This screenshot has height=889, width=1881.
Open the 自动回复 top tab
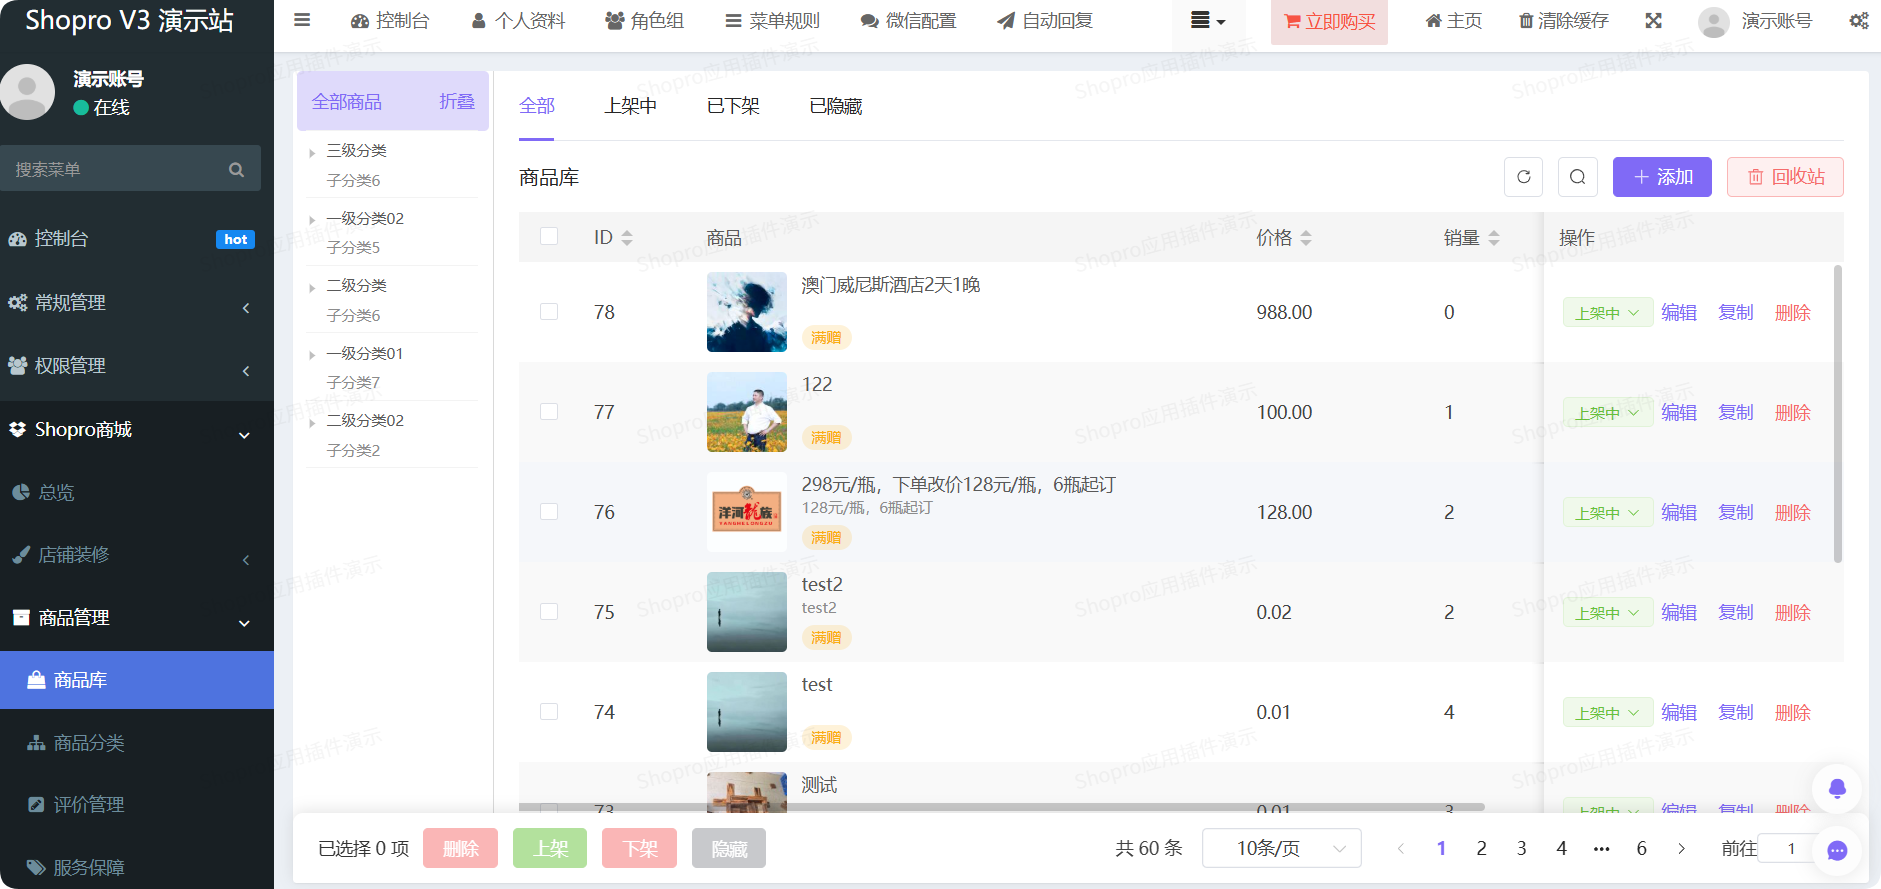tap(1045, 21)
